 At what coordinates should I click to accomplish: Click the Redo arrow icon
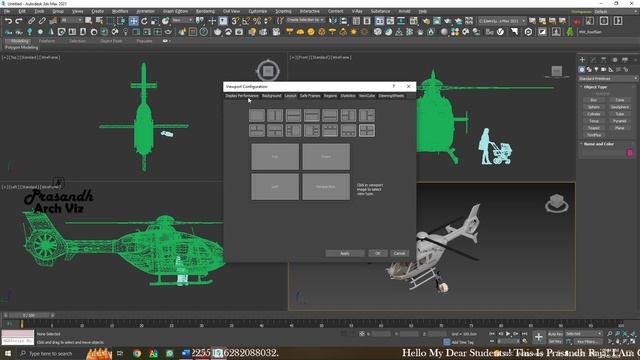(x=19, y=21)
